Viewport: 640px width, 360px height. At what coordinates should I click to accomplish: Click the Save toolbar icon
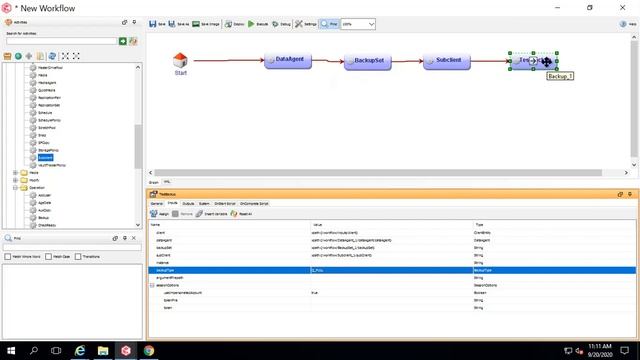click(153, 24)
